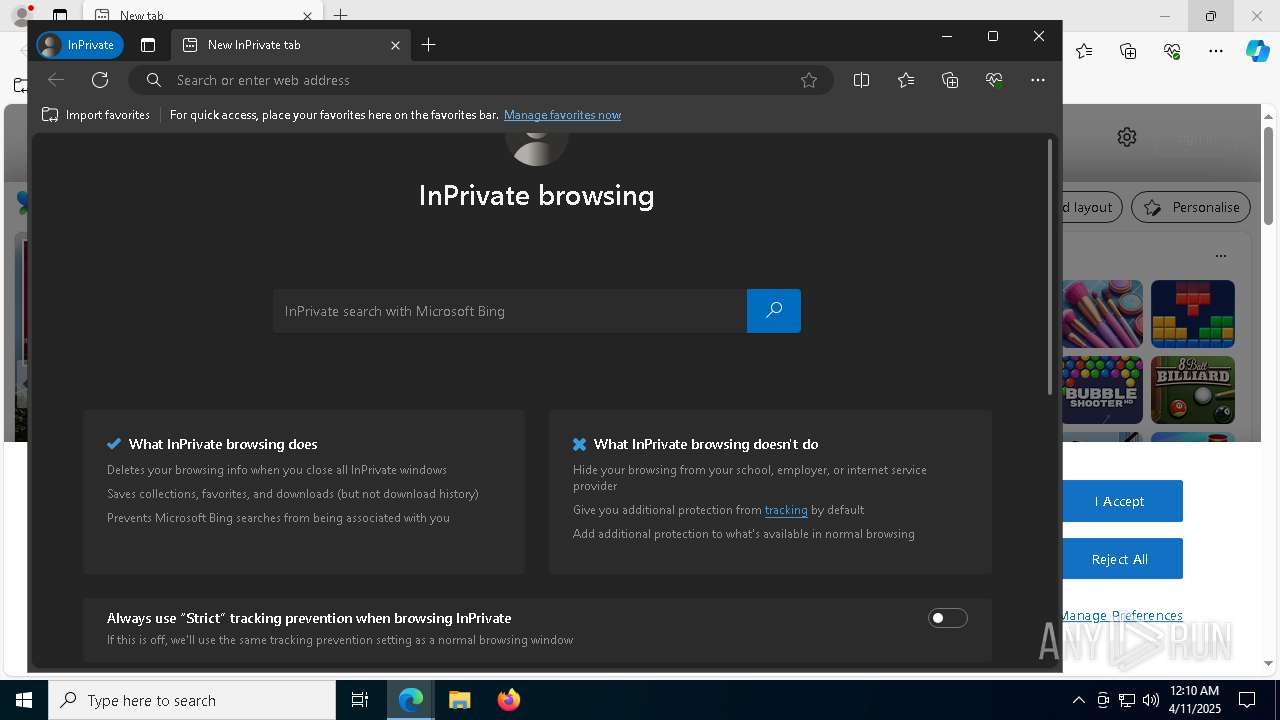Open Bubble Shooter game thumbnail
The height and width of the screenshot is (720, 1280).
(x=1102, y=390)
